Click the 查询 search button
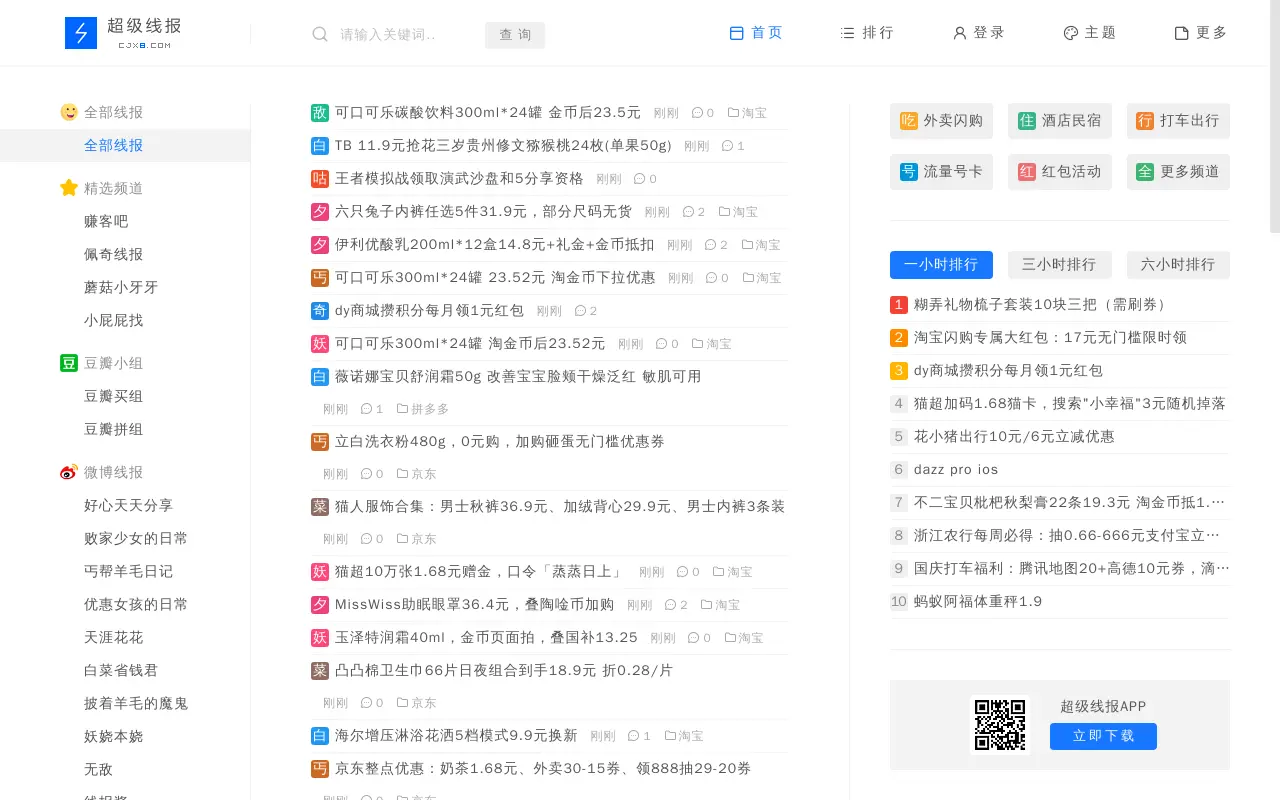1280x800 pixels. (515, 35)
